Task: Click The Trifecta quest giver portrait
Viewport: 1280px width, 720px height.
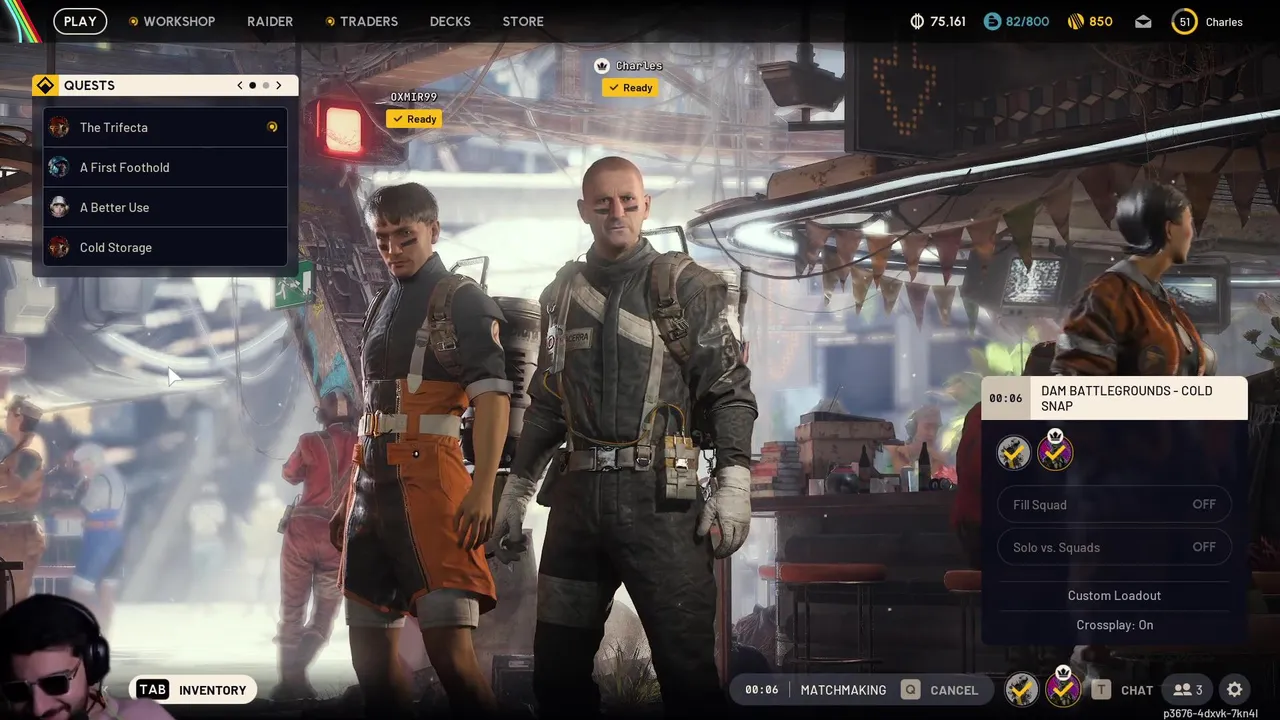Action: [x=59, y=127]
